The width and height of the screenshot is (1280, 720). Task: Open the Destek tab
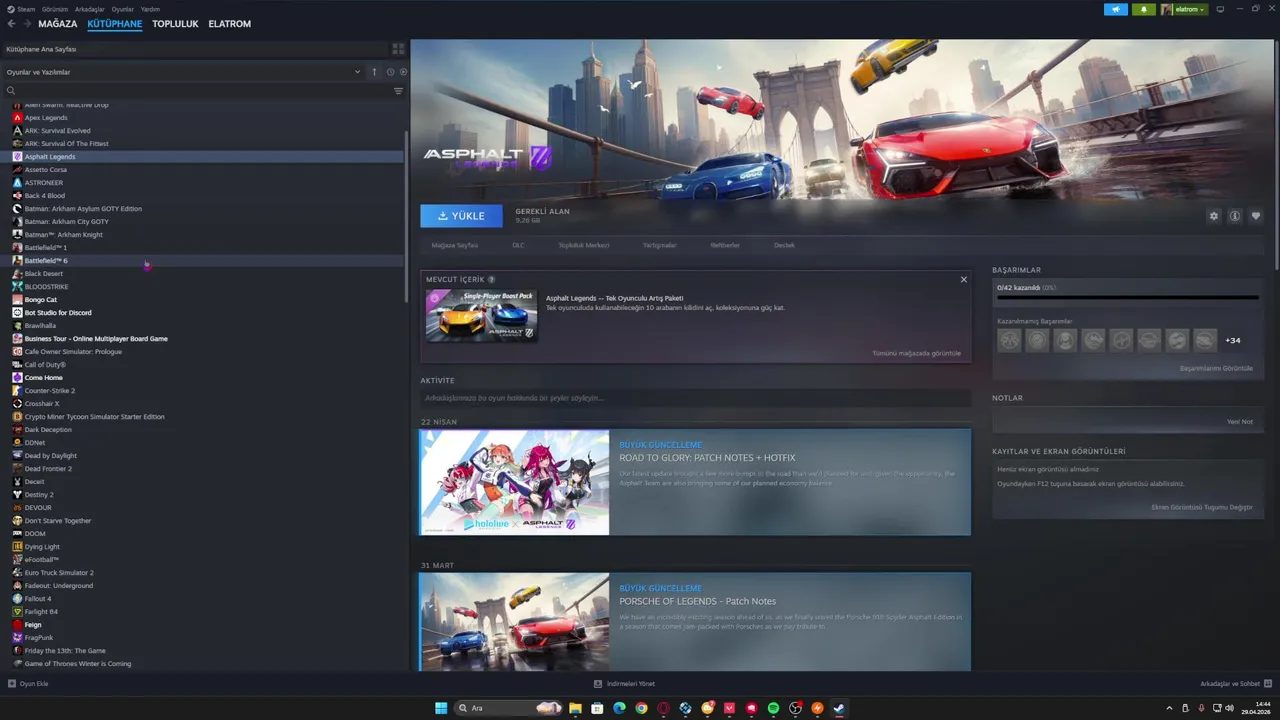click(x=784, y=245)
